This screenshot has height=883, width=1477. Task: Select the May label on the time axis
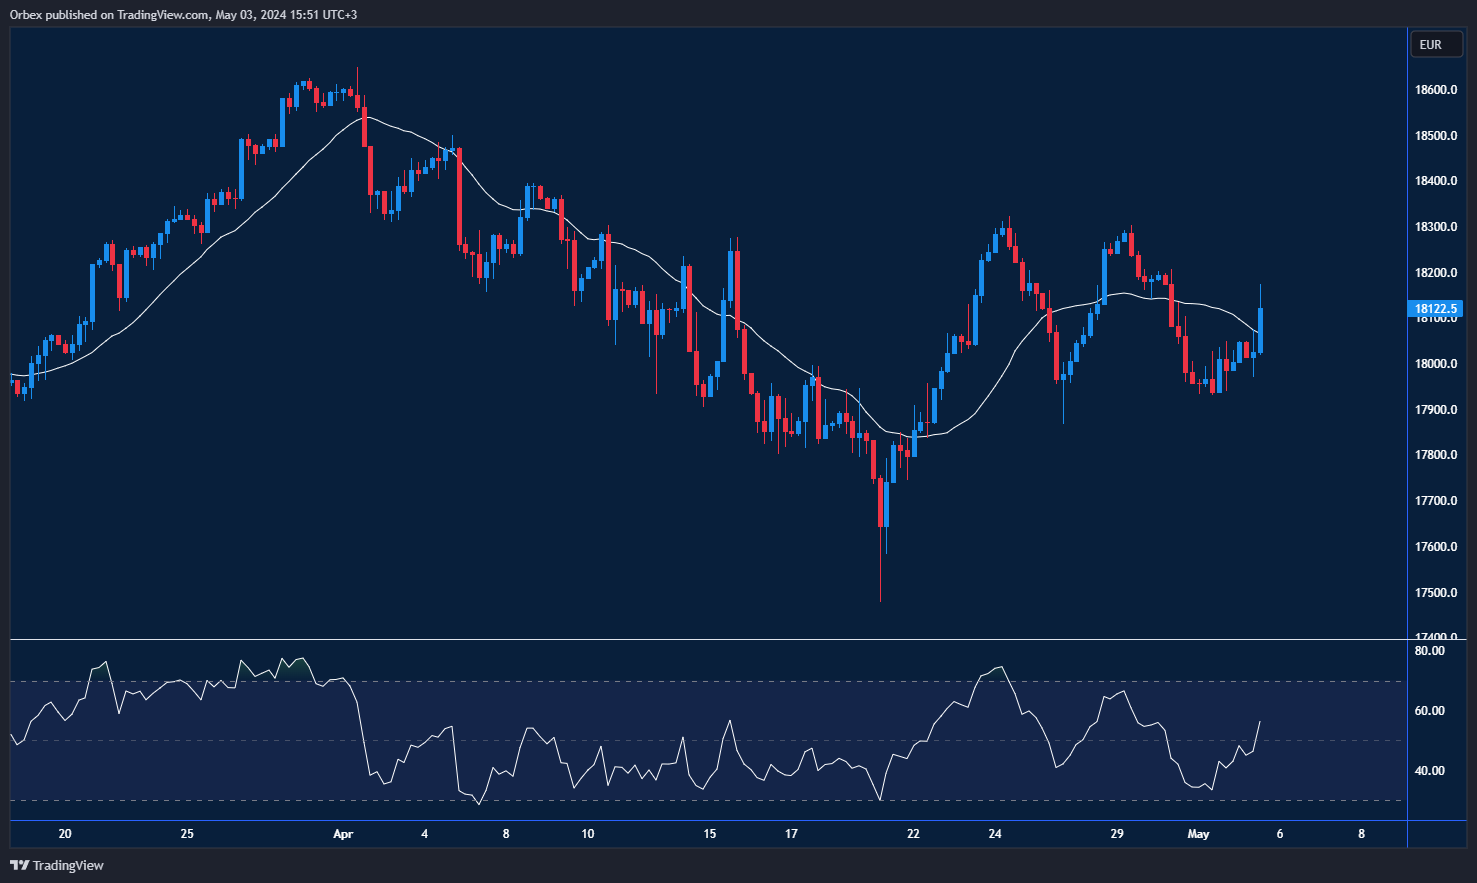pyautogui.click(x=1199, y=833)
